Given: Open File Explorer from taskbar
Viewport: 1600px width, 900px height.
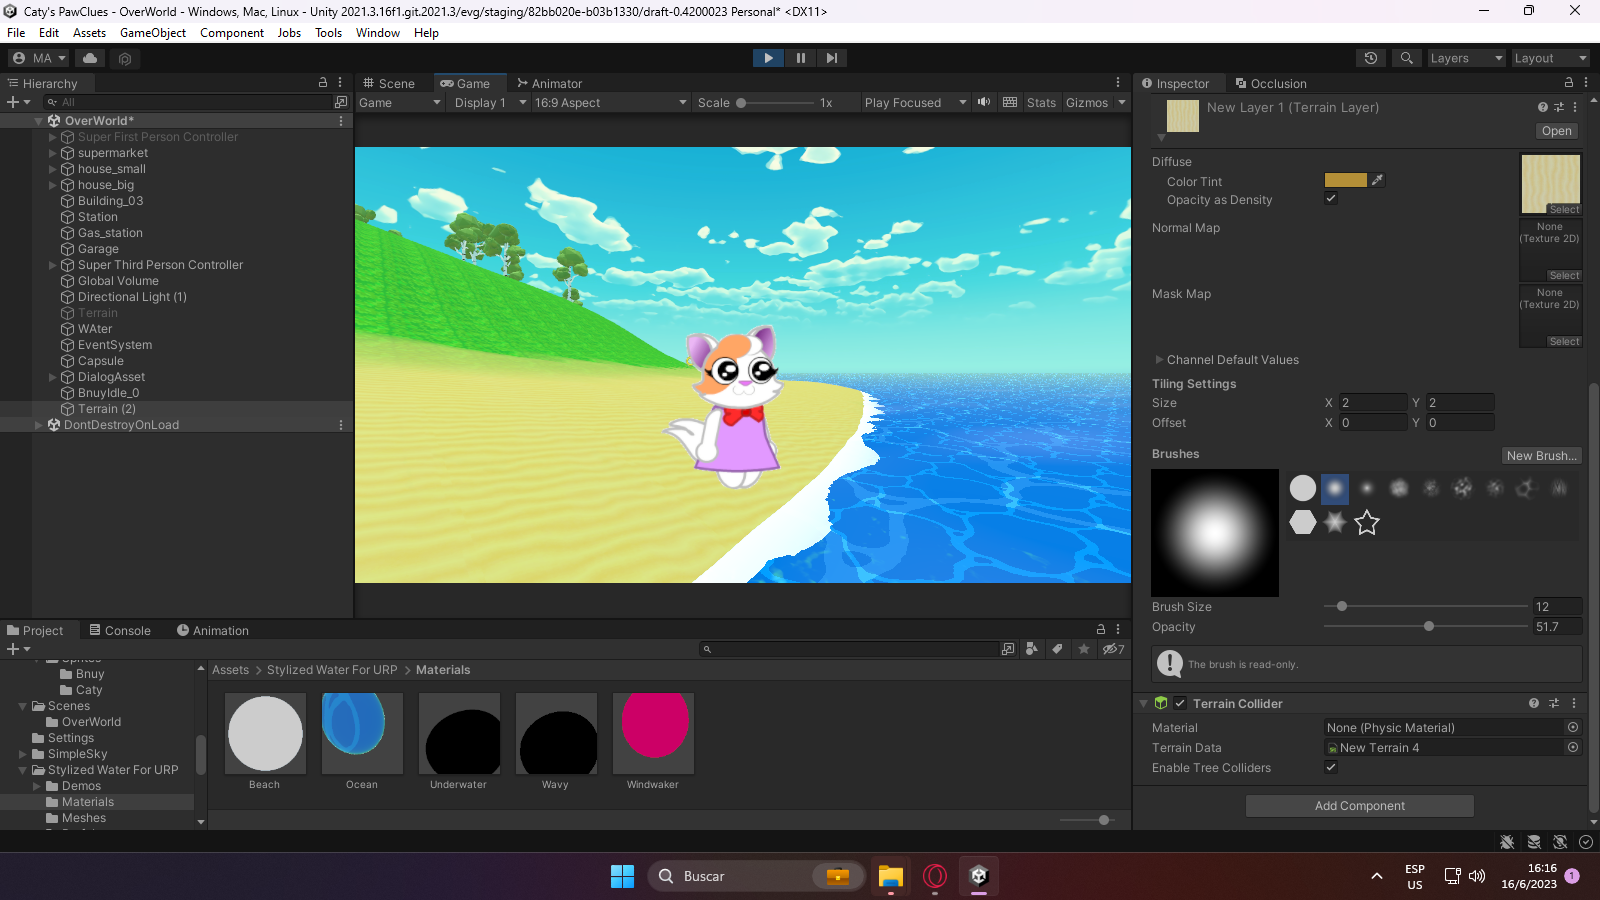Looking at the screenshot, I should [891, 876].
